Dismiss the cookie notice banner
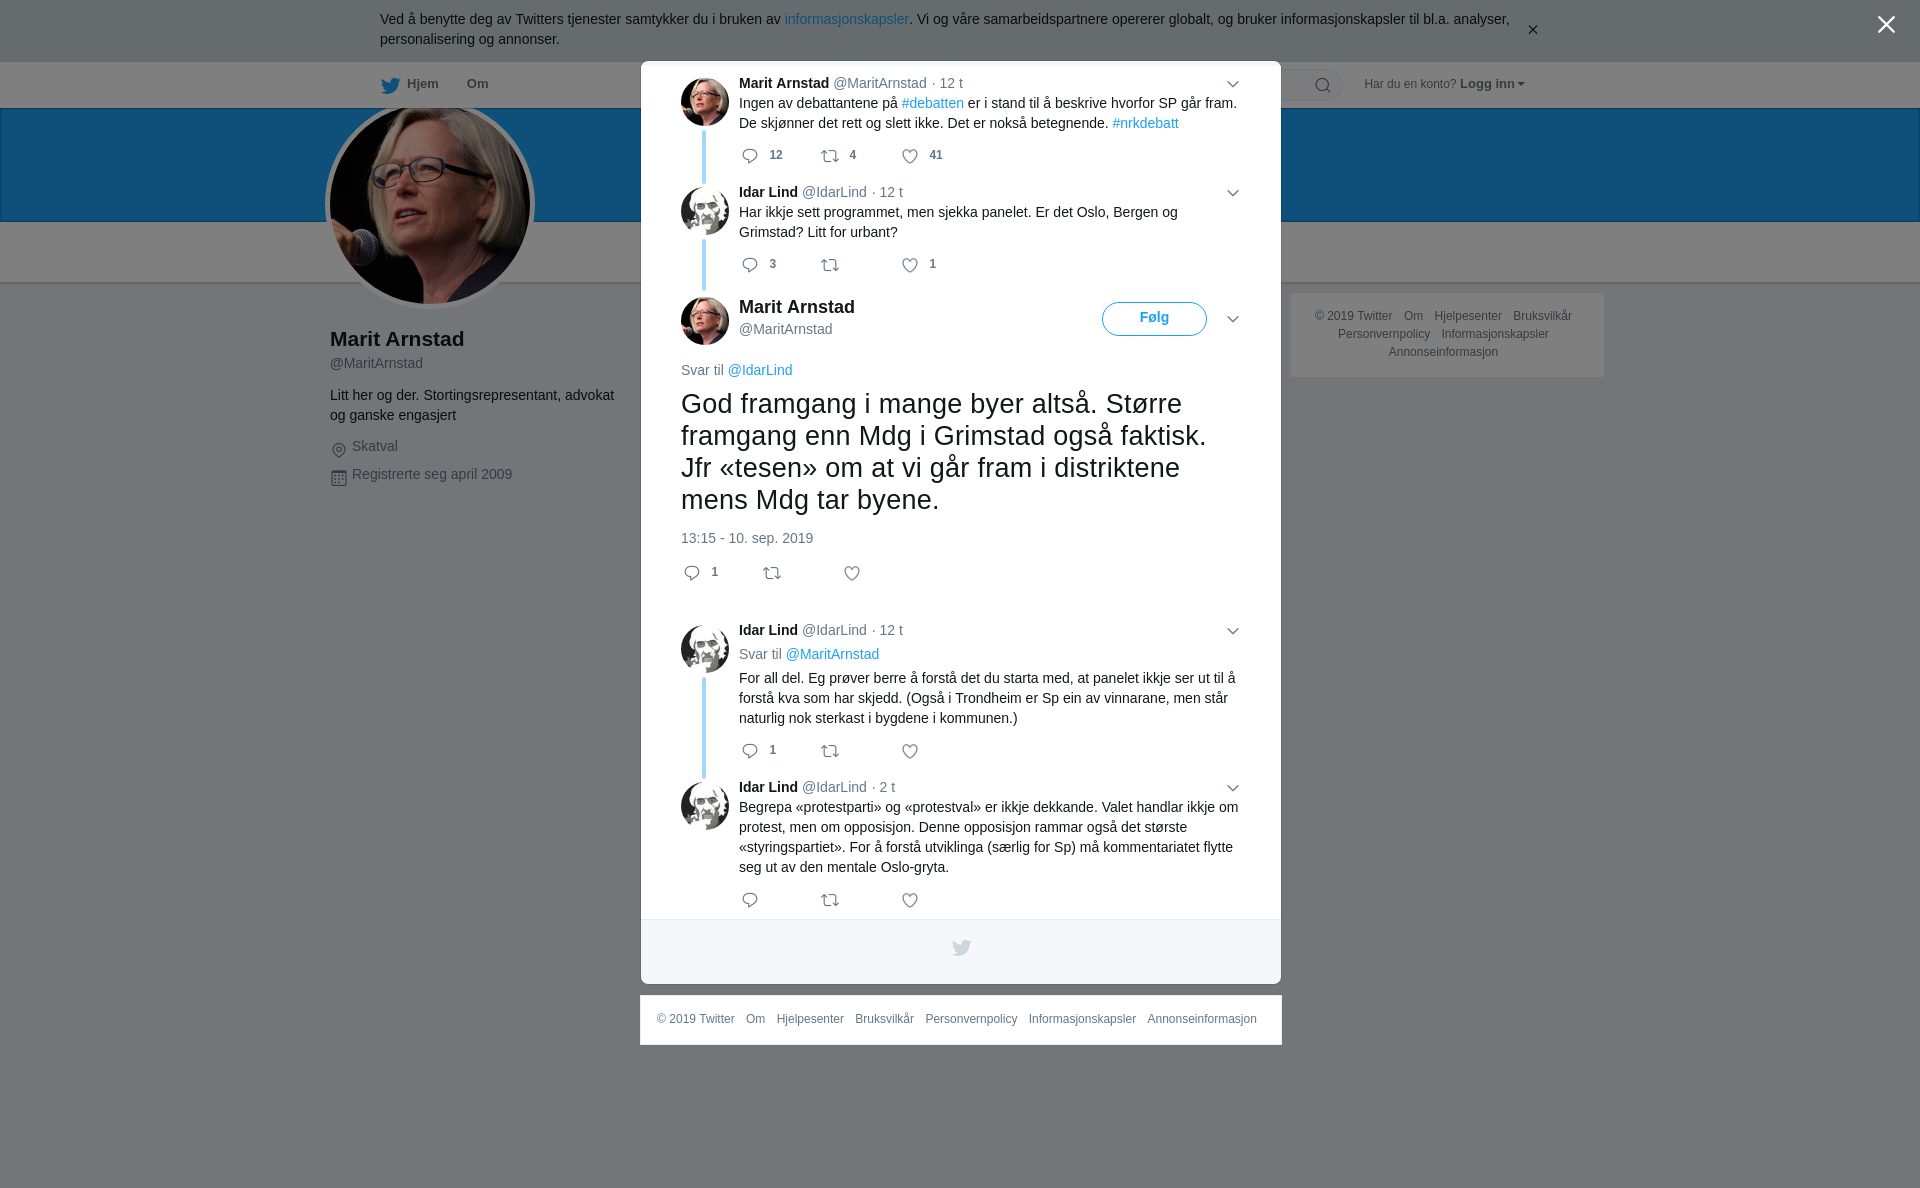1920x1188 pixels. point(1532,30)
